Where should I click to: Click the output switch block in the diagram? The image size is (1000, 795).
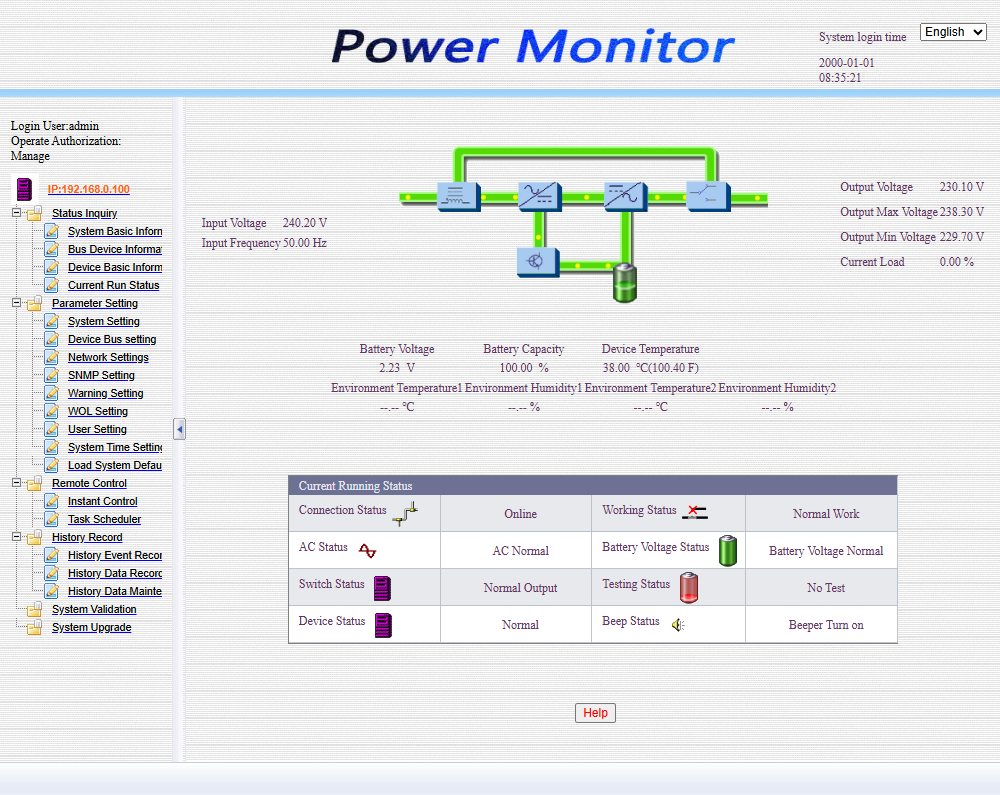coord(708,196)
